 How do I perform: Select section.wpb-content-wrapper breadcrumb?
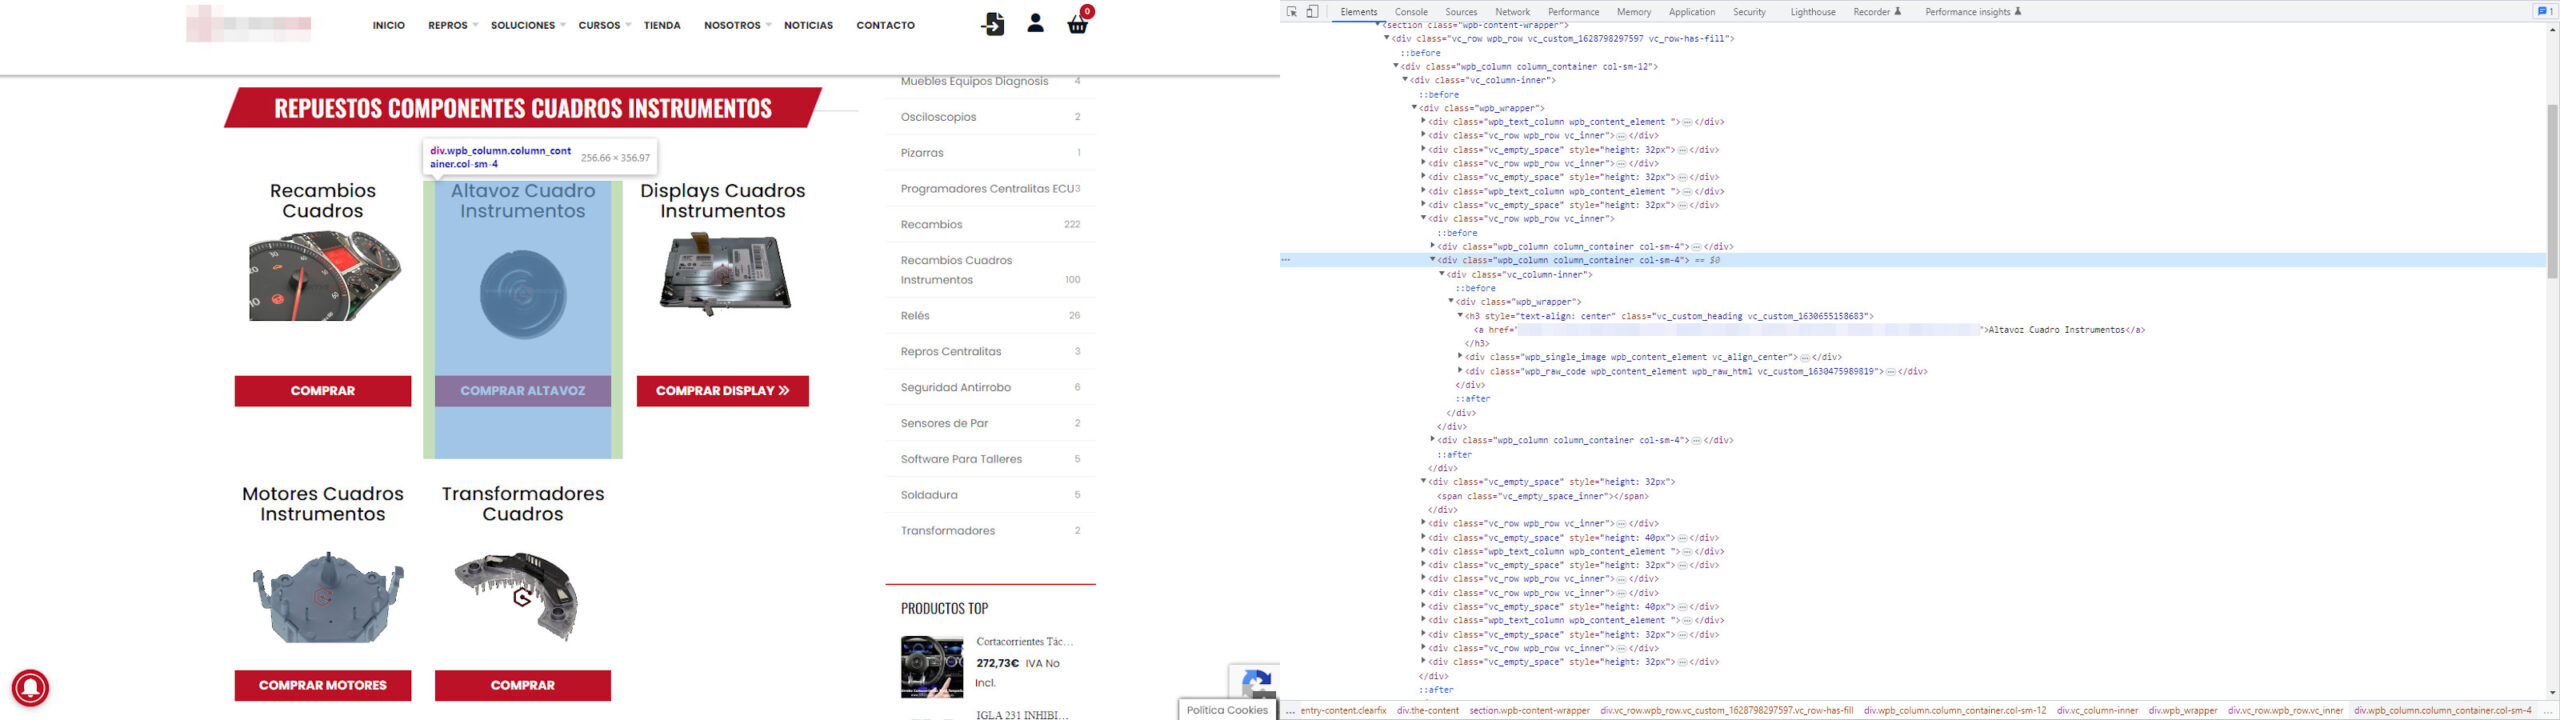tap(1529, 711)
